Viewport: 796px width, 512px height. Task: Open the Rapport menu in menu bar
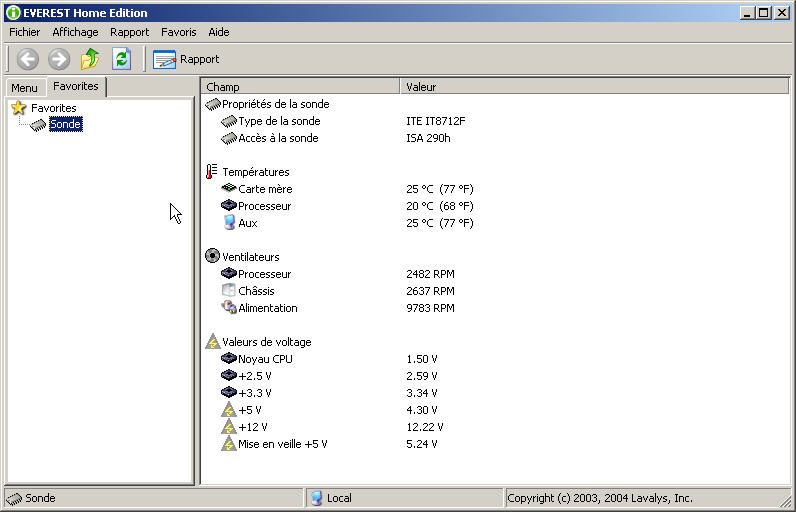pyautogui.click(x=129, y=32)
